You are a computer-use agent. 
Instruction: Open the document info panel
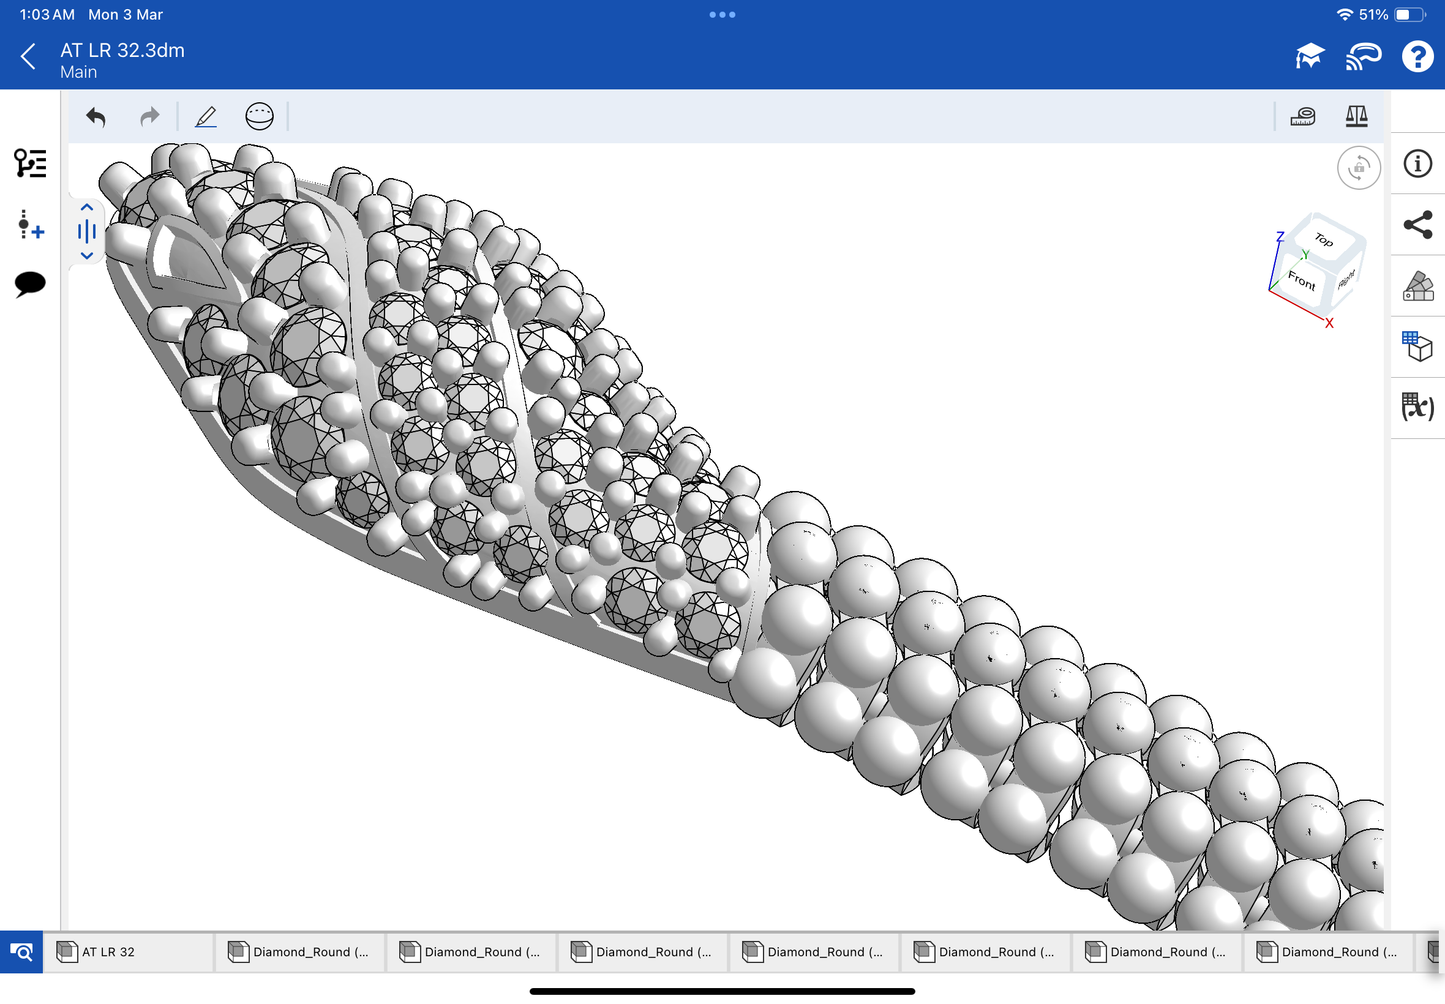point(1417,164)
